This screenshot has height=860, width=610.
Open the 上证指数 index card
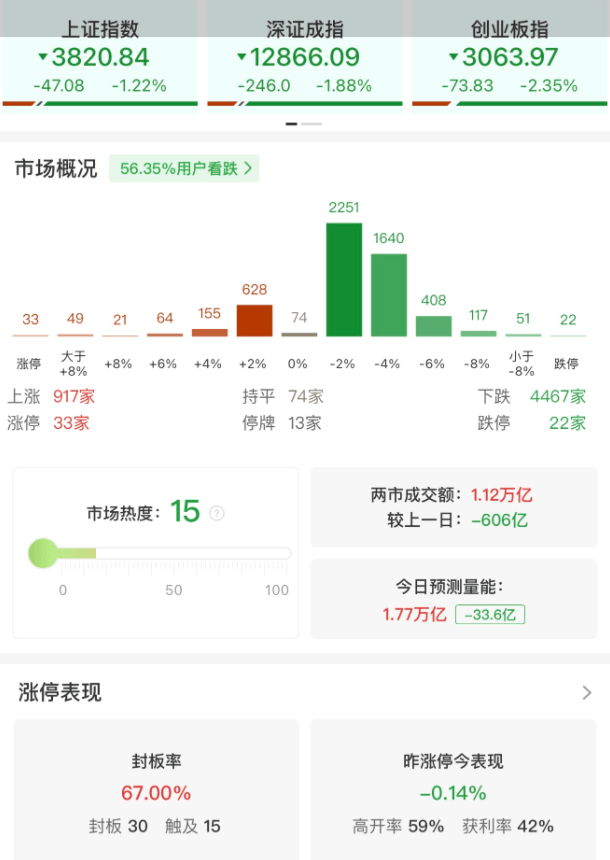click(x=100, y=60)
